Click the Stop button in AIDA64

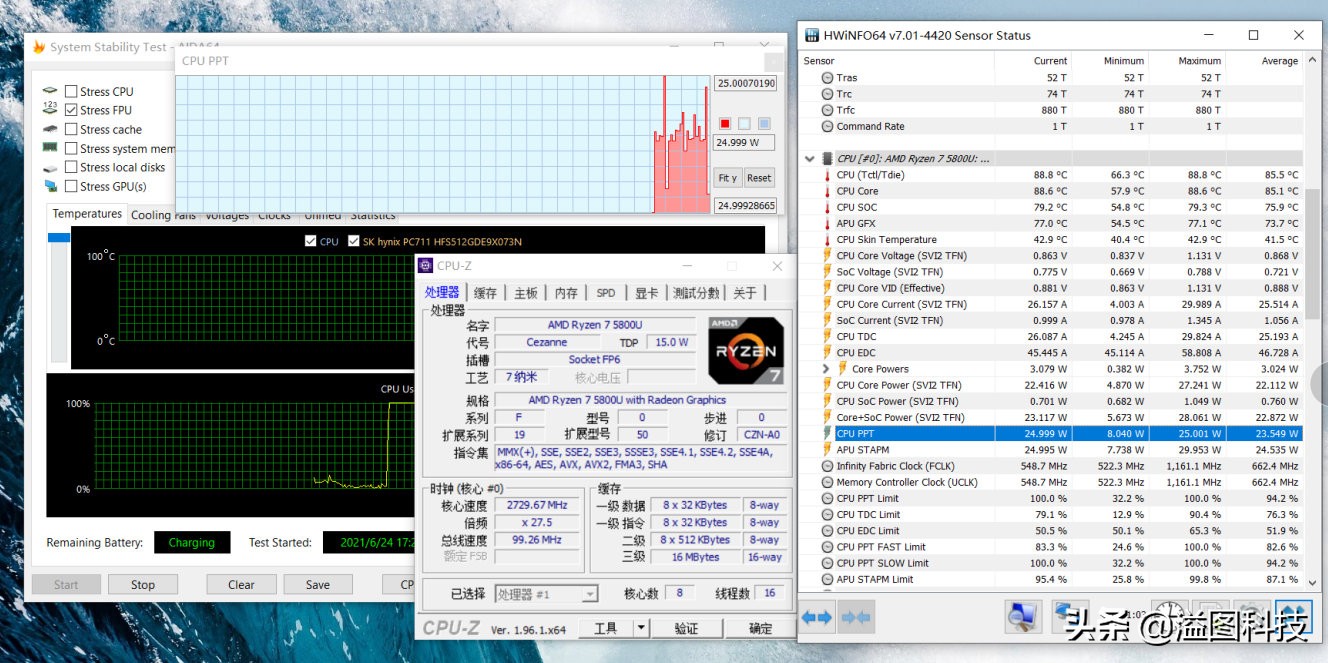[x=143, y=585]
